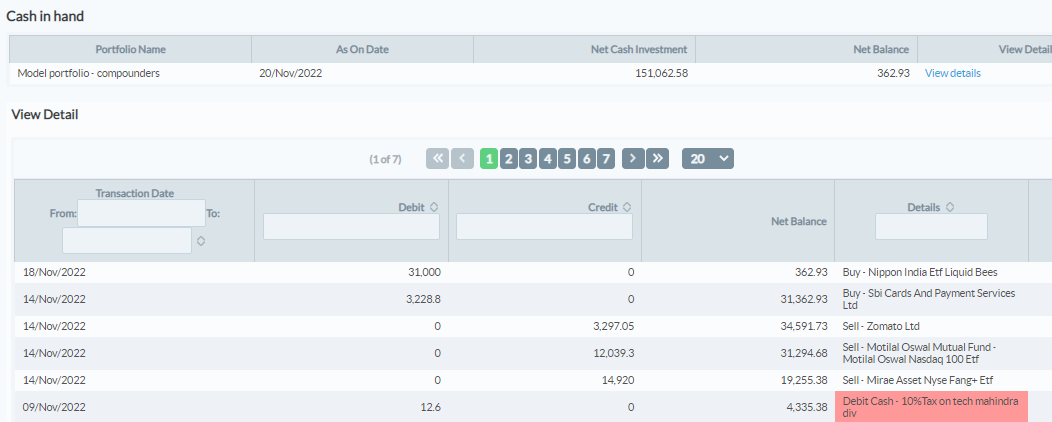
Task: Select page 6 in pagination
Action: [586, 159]
